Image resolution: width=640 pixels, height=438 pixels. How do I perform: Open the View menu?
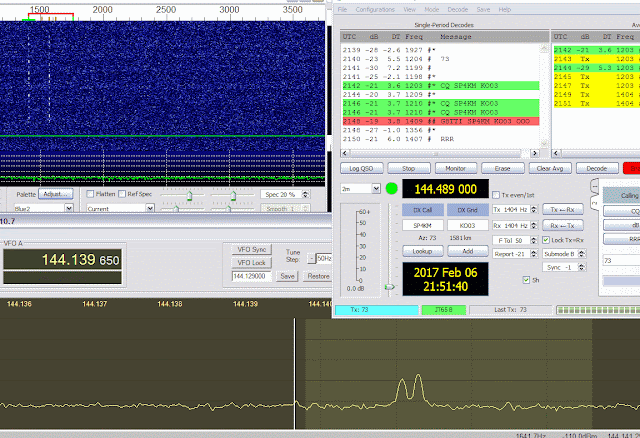click(x=409, y=9)
